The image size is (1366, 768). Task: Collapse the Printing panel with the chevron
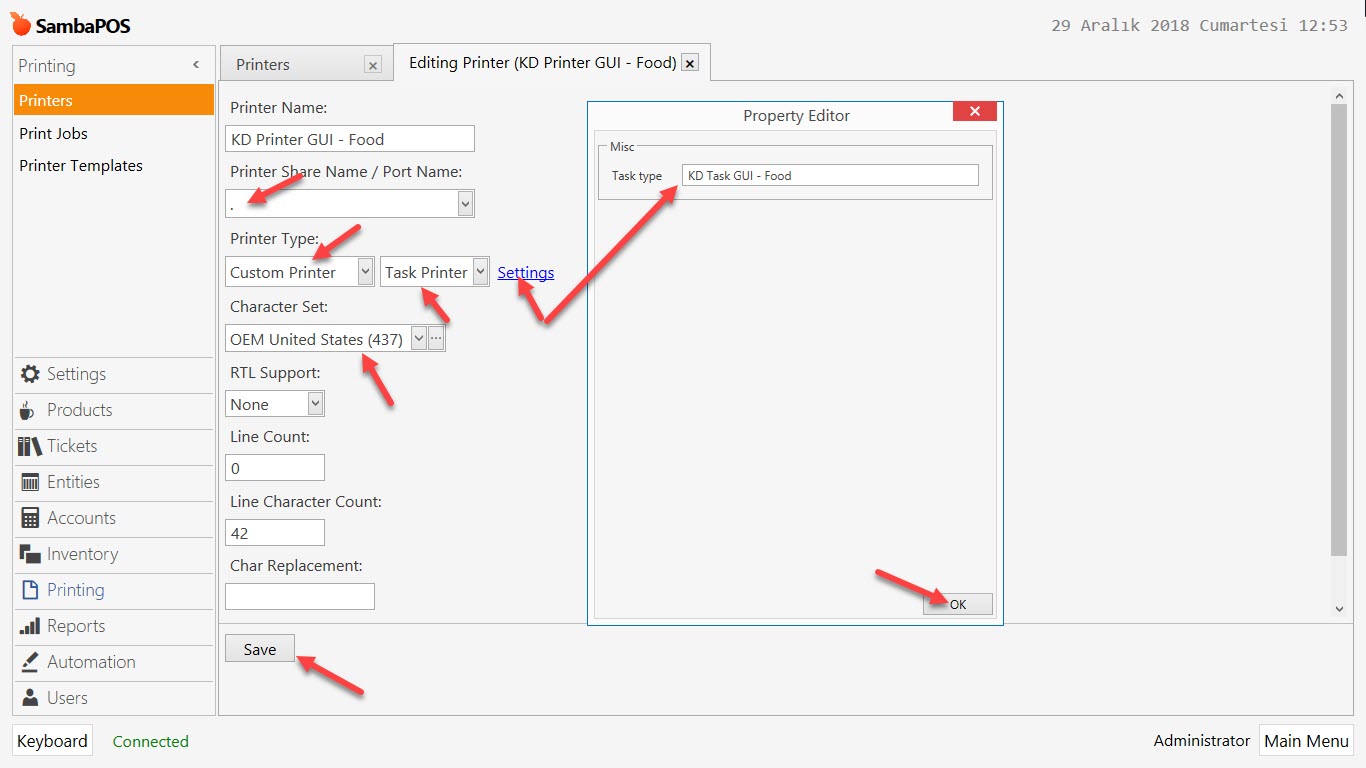click(196, 65)
